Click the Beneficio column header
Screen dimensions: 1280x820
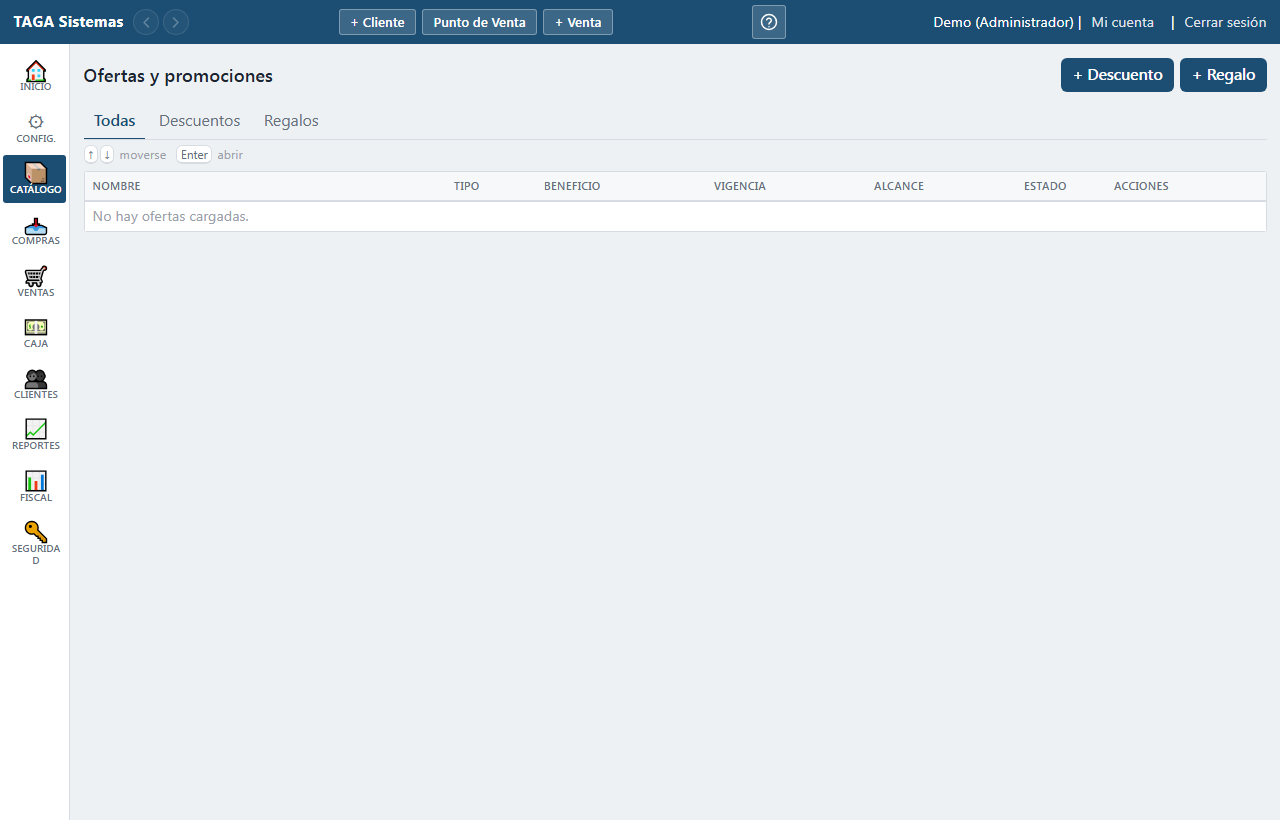coord(572,186)
